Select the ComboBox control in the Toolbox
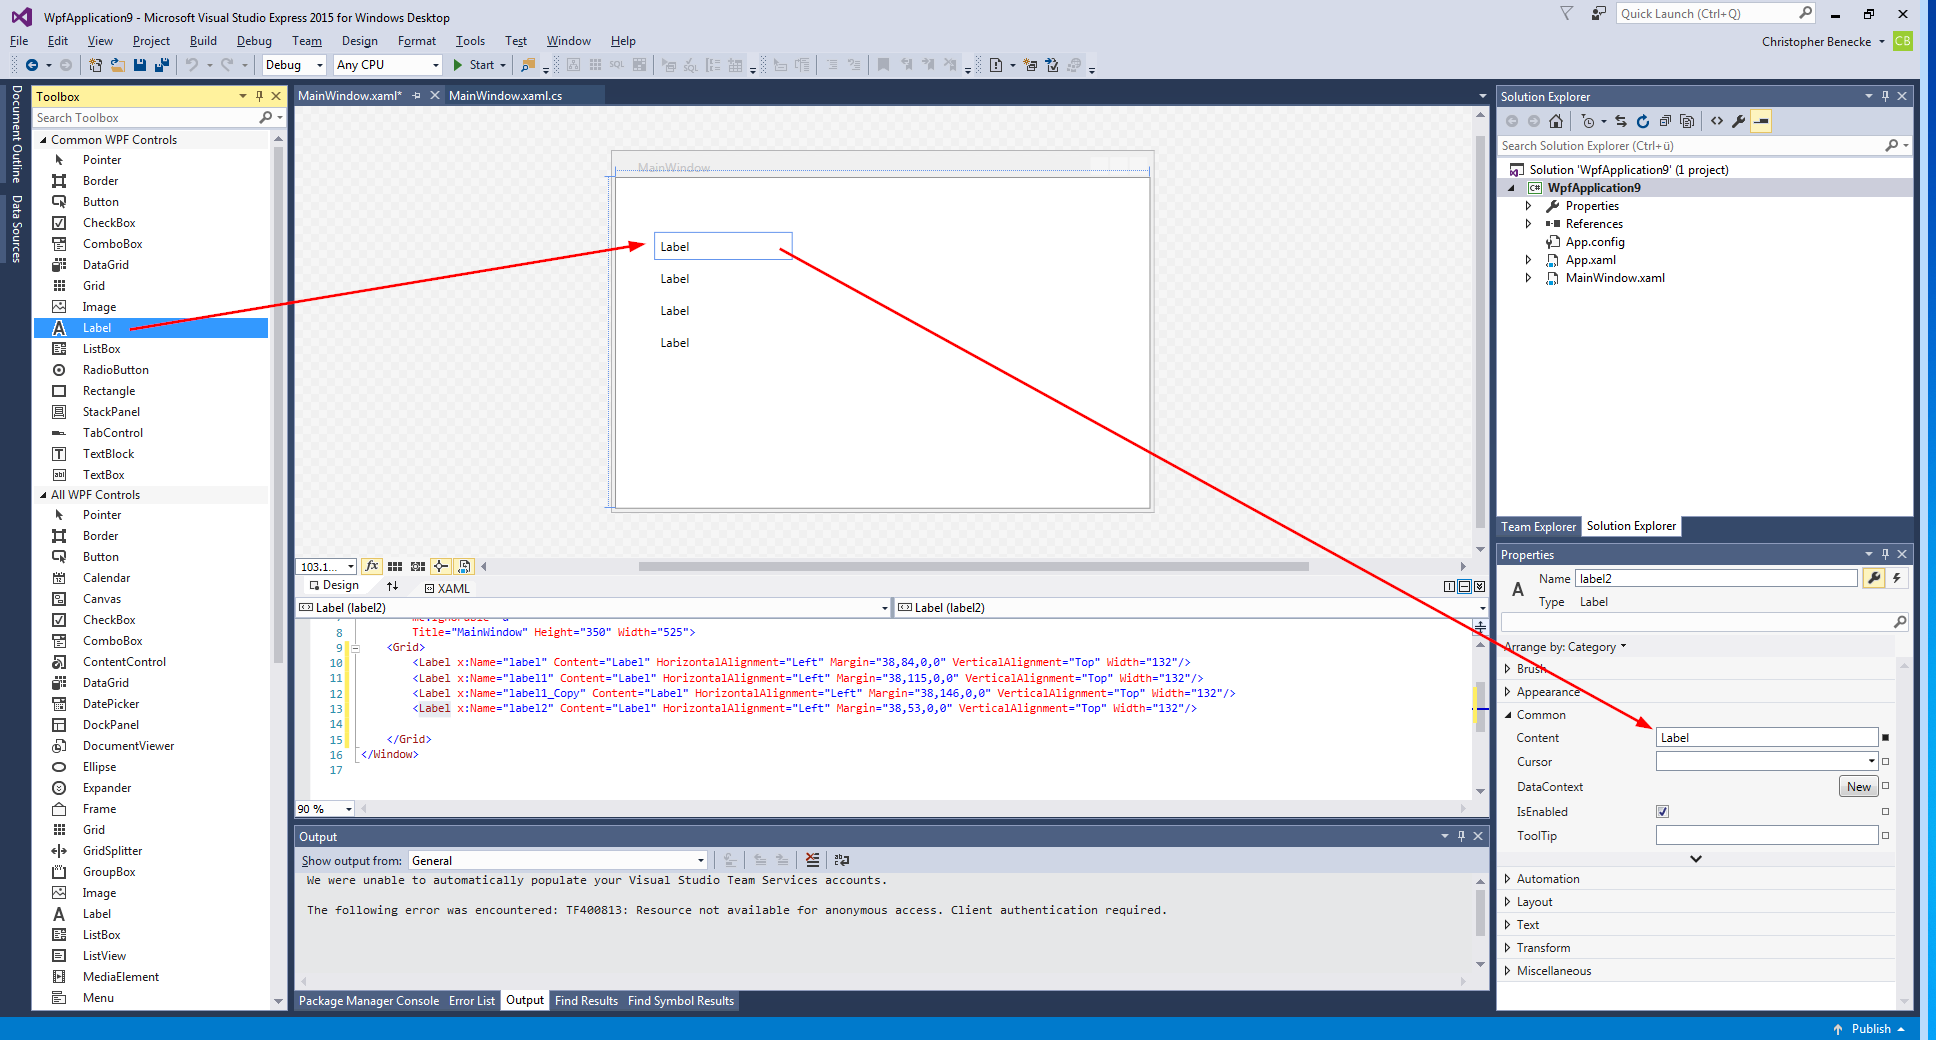1936x1040 pixels. (x=111, y=243)
